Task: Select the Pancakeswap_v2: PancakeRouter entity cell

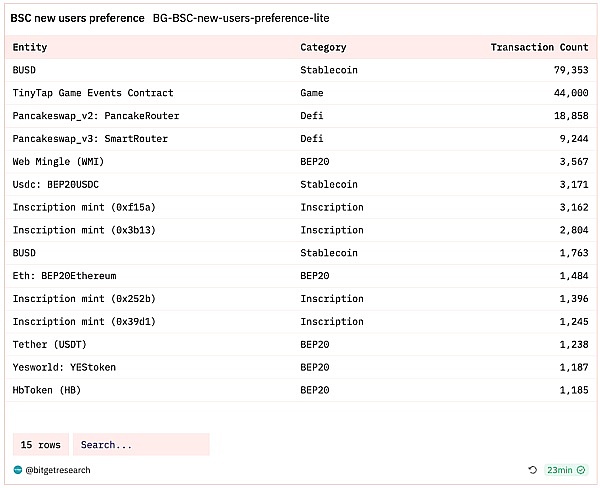Action: 96,116
